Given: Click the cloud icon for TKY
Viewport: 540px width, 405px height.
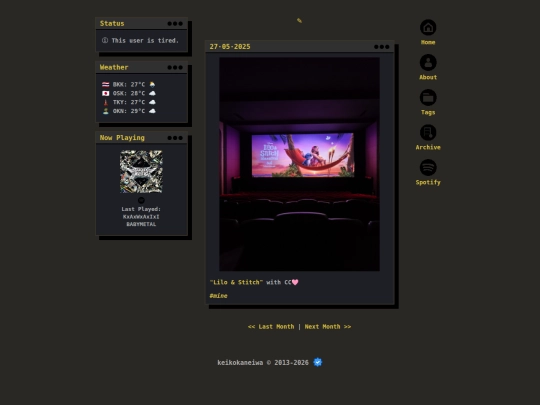Looking at the screenshot, I should tap(152, 102).
